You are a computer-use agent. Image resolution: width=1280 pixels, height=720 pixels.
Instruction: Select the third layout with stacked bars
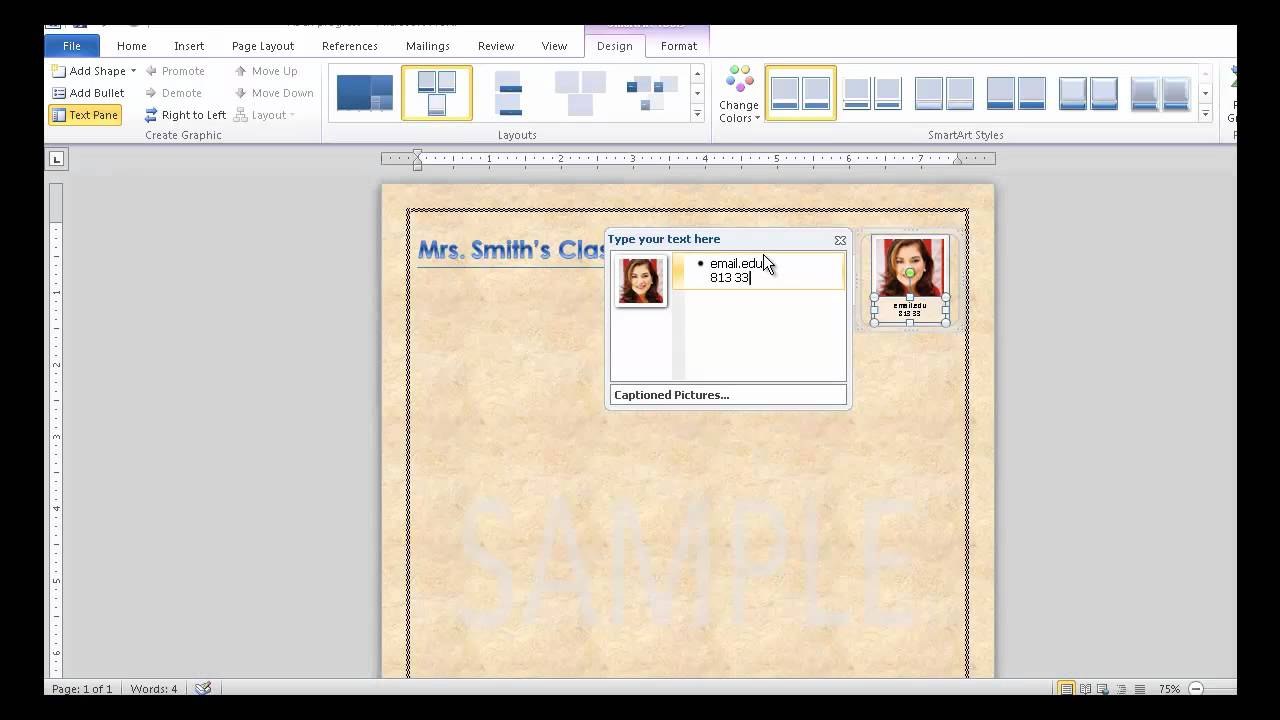pos(509,93)
